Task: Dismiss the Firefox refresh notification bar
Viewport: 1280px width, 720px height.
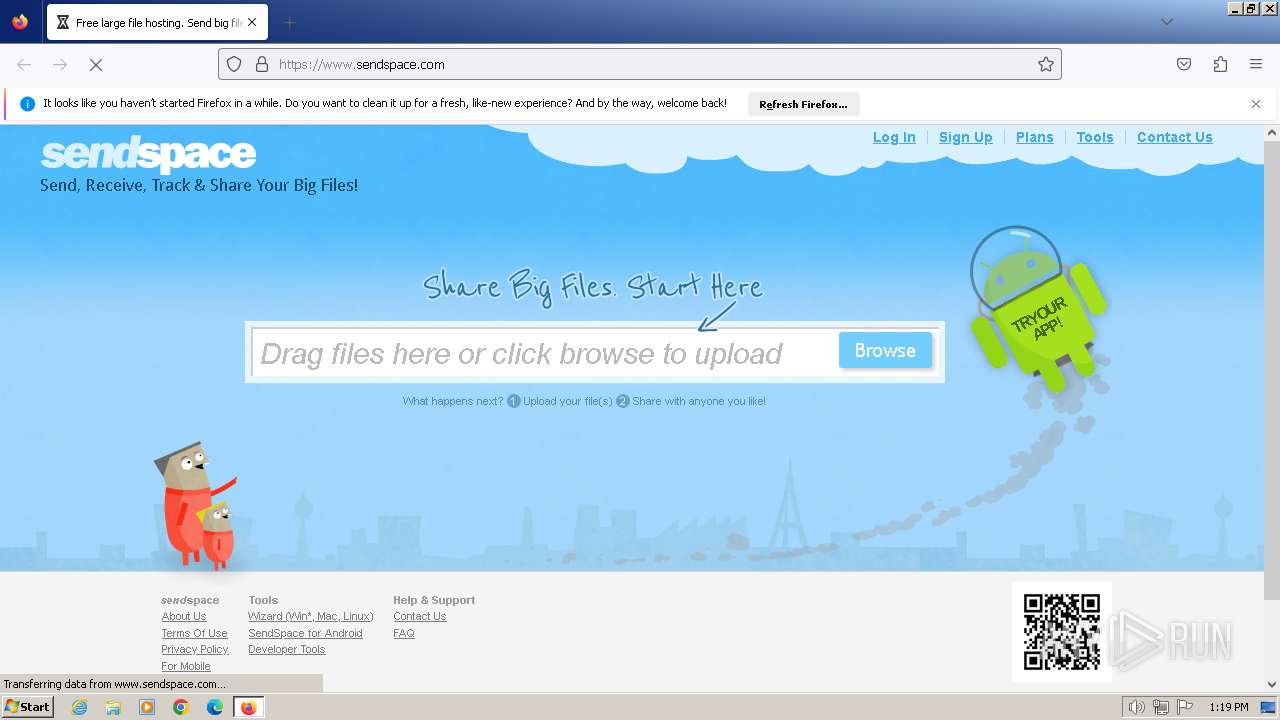Action: pos(1256,104)
